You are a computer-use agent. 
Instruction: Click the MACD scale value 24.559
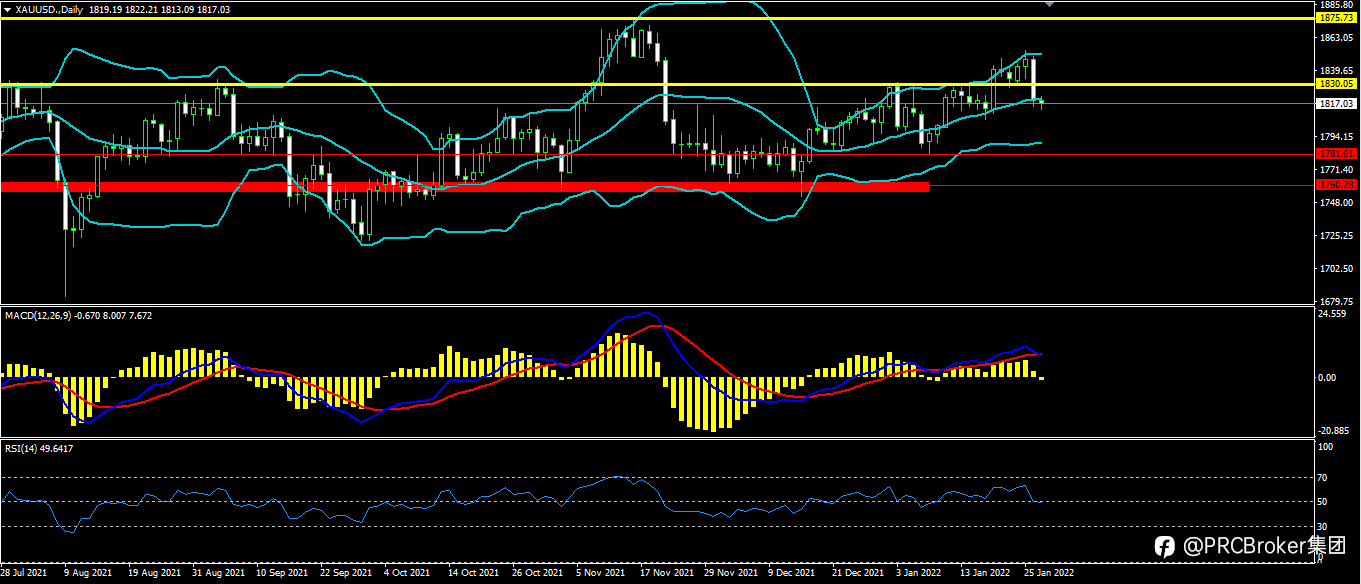[x=1334, y=314]
